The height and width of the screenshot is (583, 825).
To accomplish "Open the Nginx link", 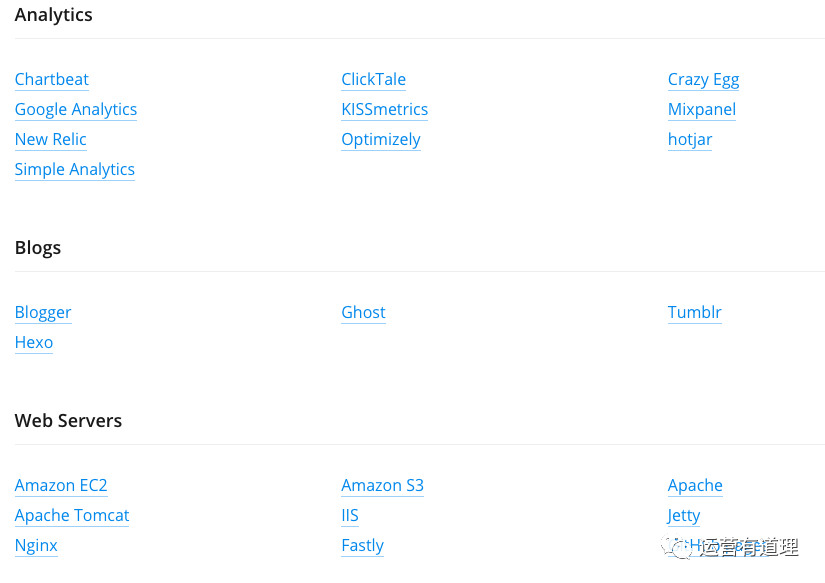I will 36,546.
